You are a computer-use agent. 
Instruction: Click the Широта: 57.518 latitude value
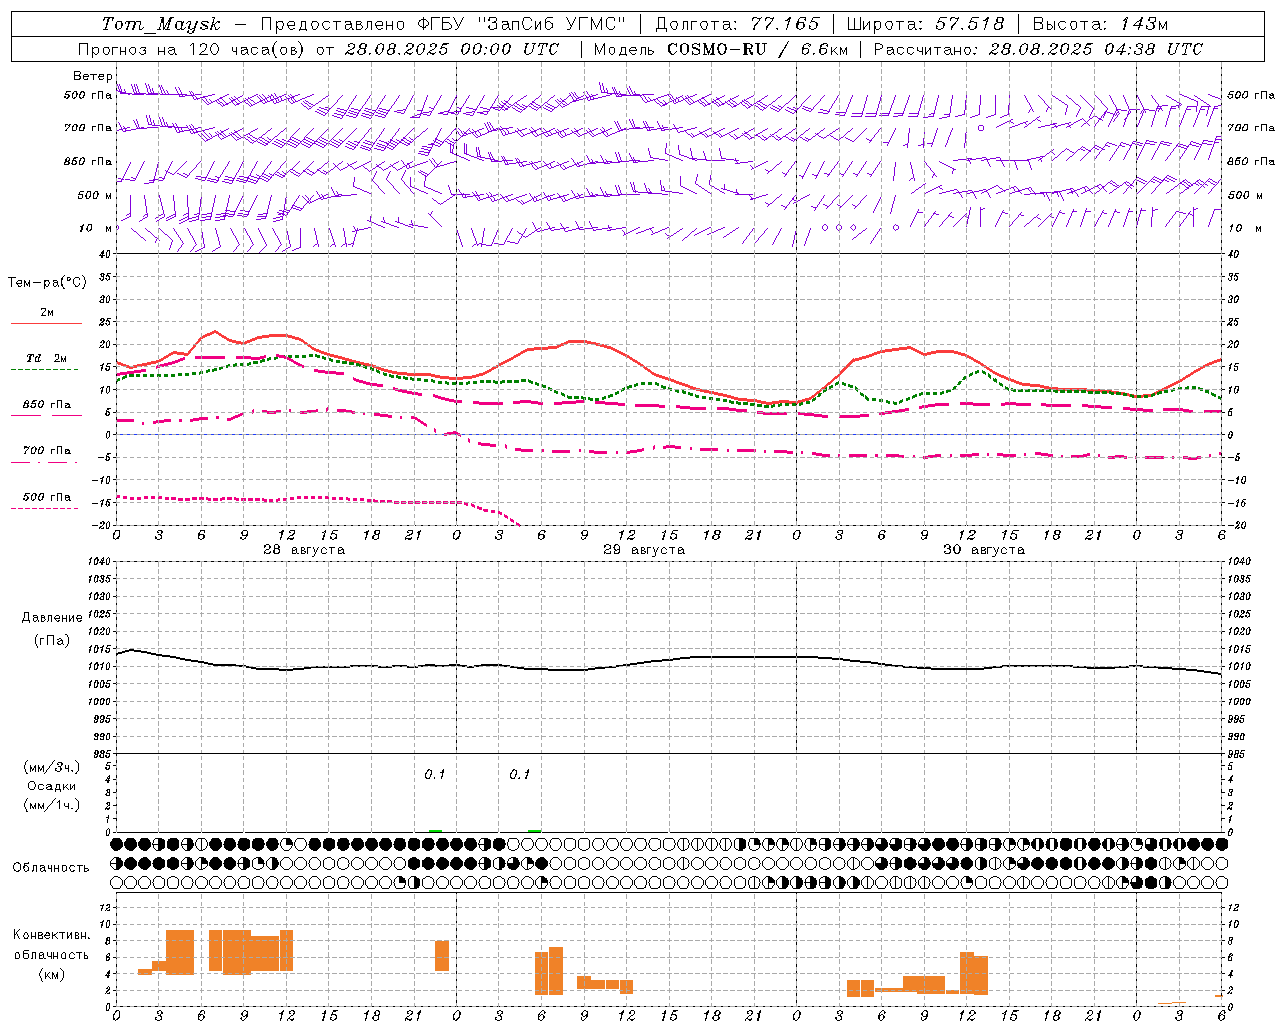point(925,24)
